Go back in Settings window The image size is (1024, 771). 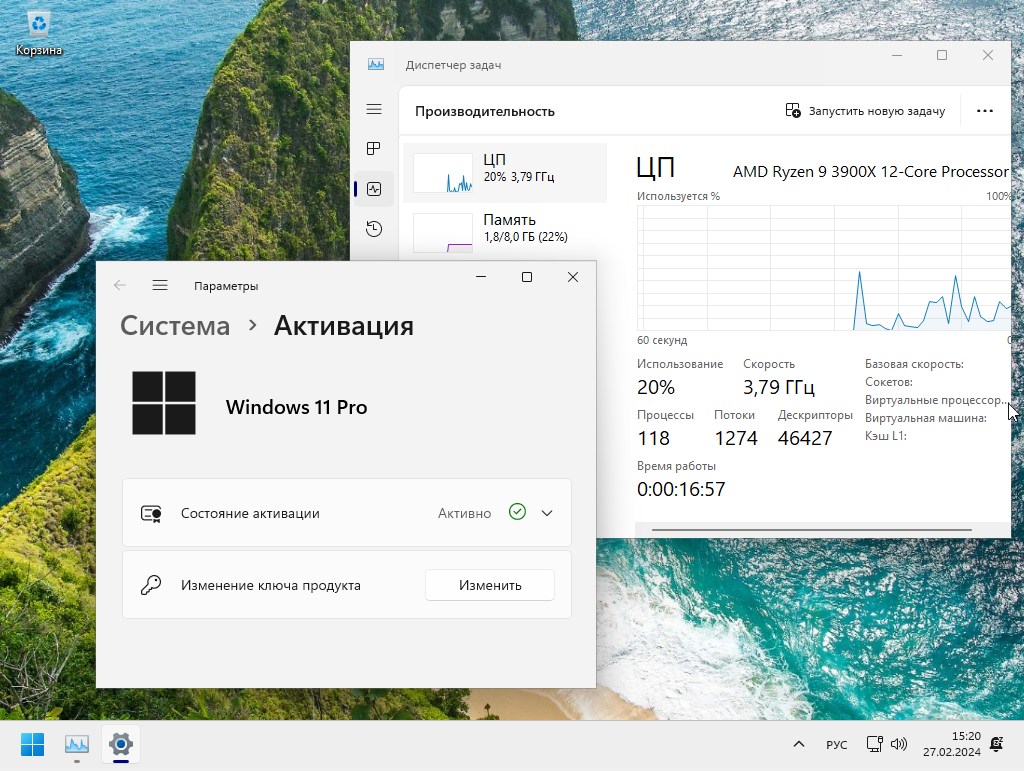[x=120, y=285]
